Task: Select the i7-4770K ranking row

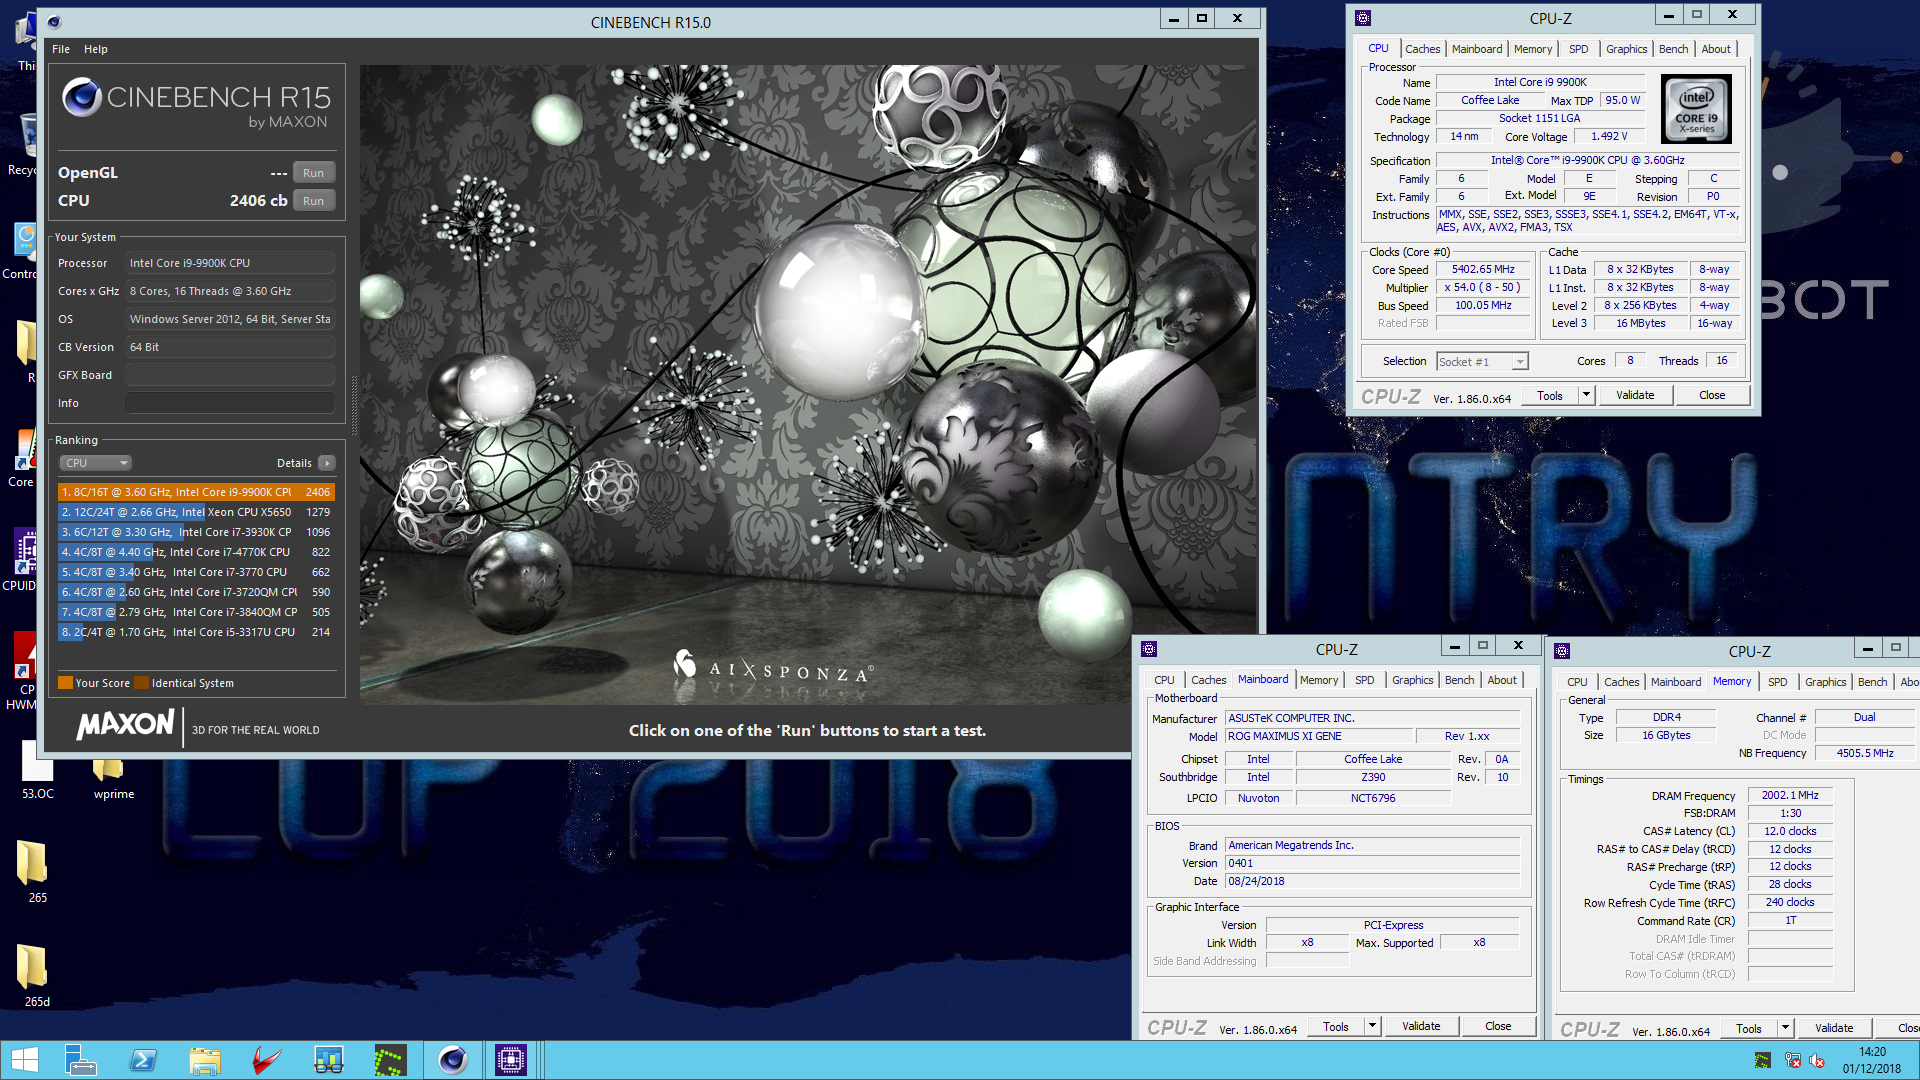Action: tap(196, 552)
